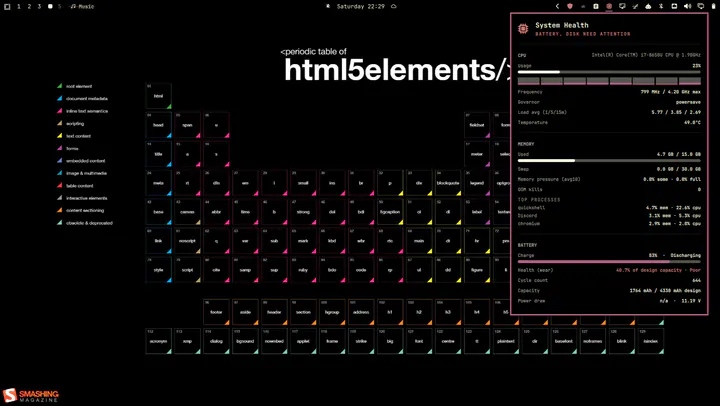Click the CPU usage progress bar
This screenshot has width=720, height=406.
[609, 72]
